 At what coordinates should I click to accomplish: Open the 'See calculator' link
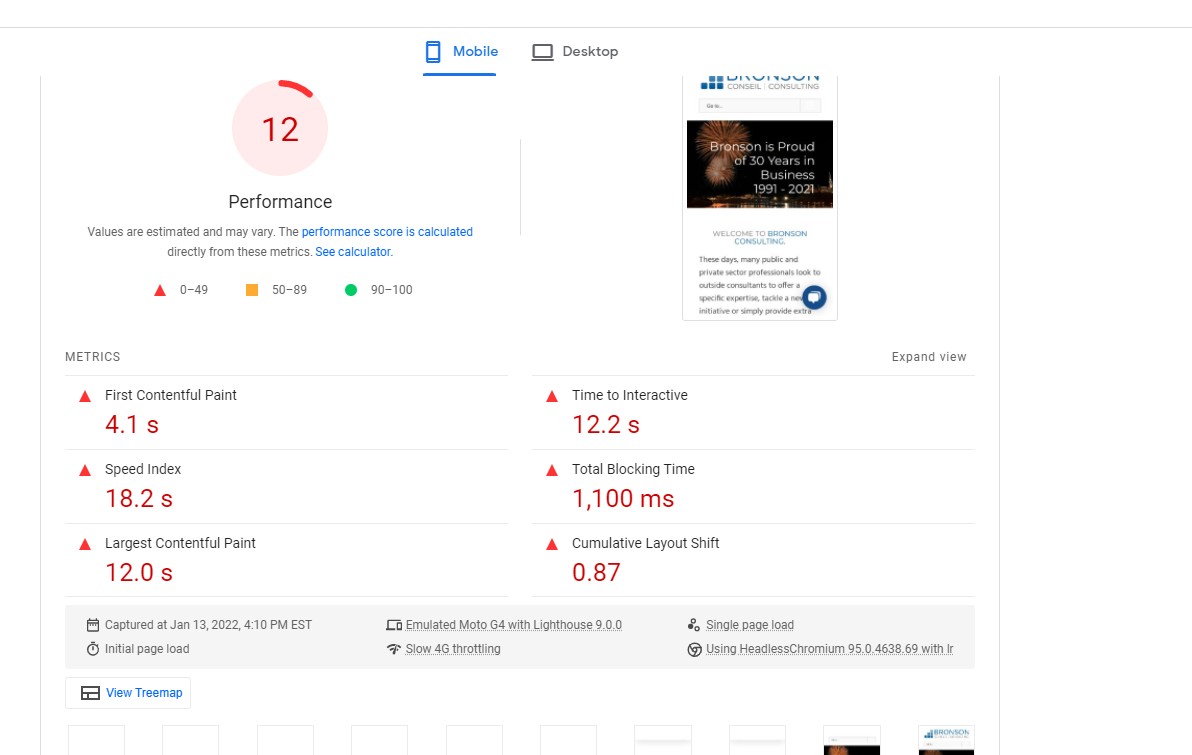point(353,252)
